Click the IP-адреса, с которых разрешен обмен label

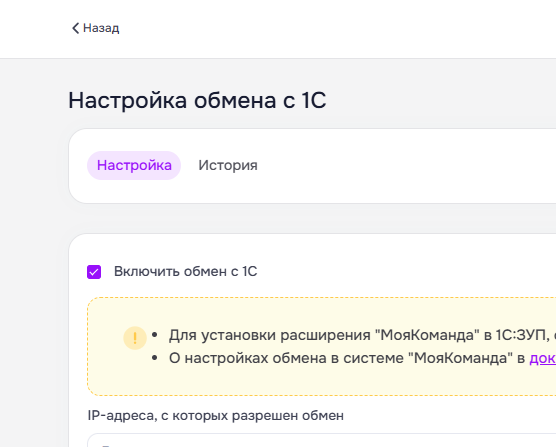point(216,415)
